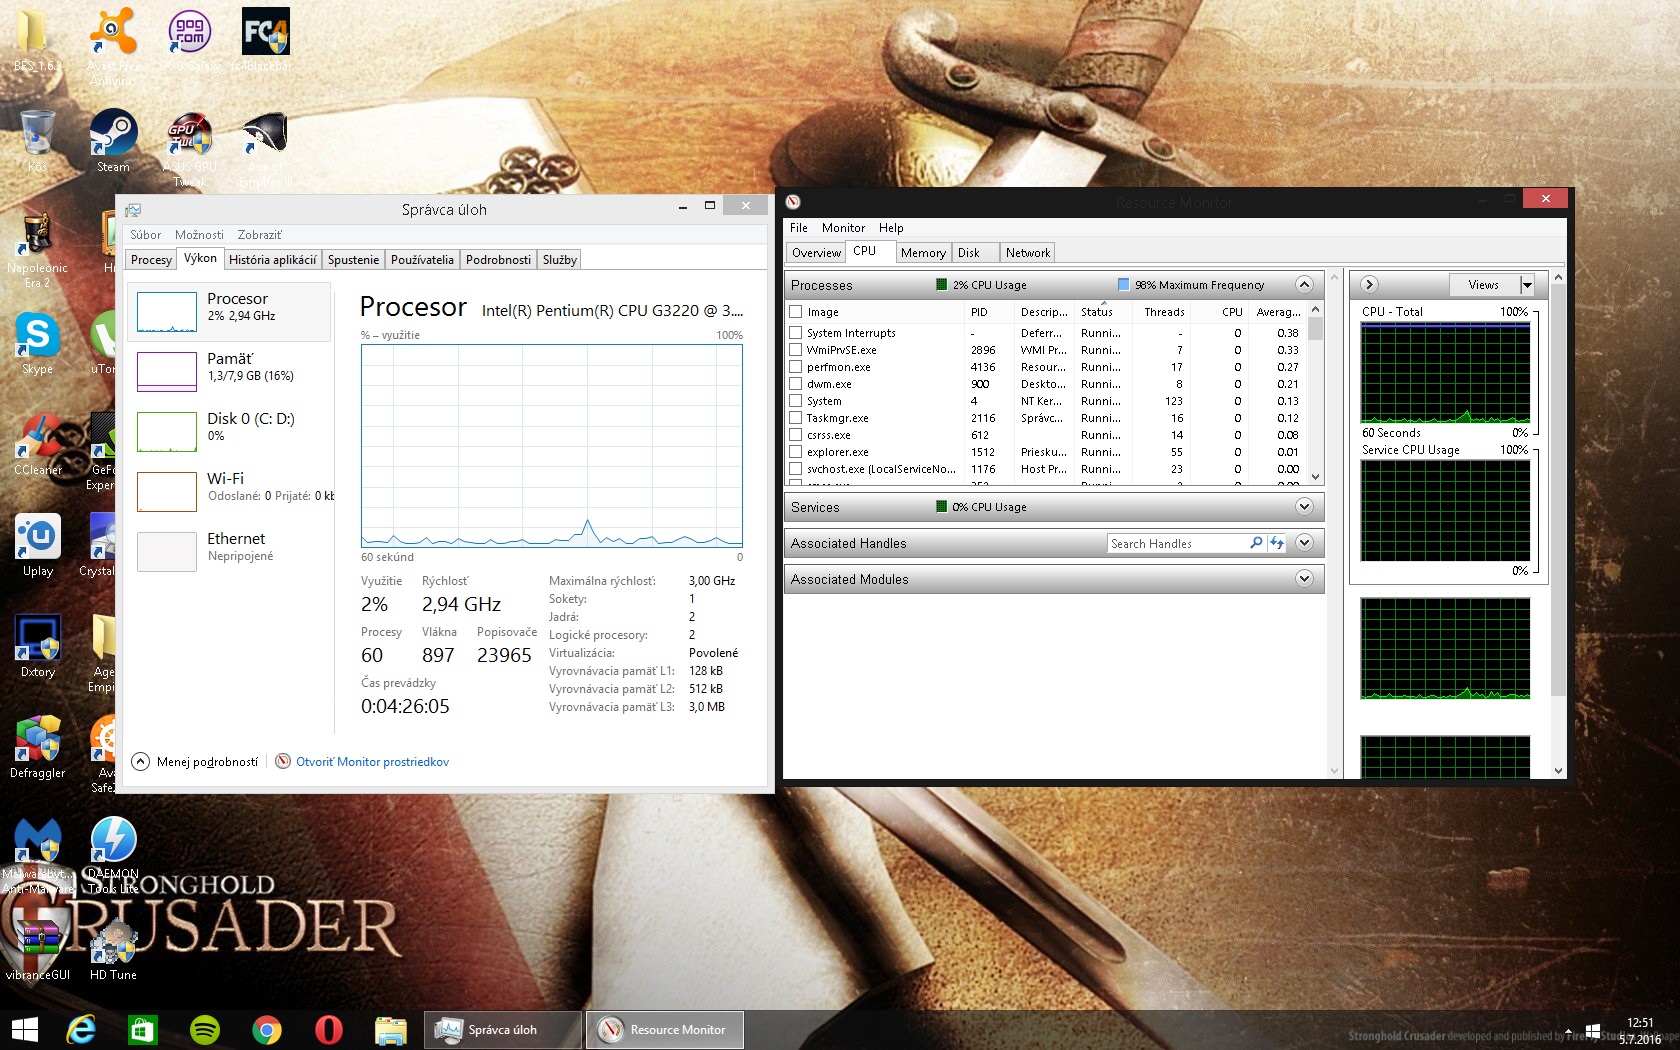Tick the checkbox for perfmon.exe

[x=796, y=367]
